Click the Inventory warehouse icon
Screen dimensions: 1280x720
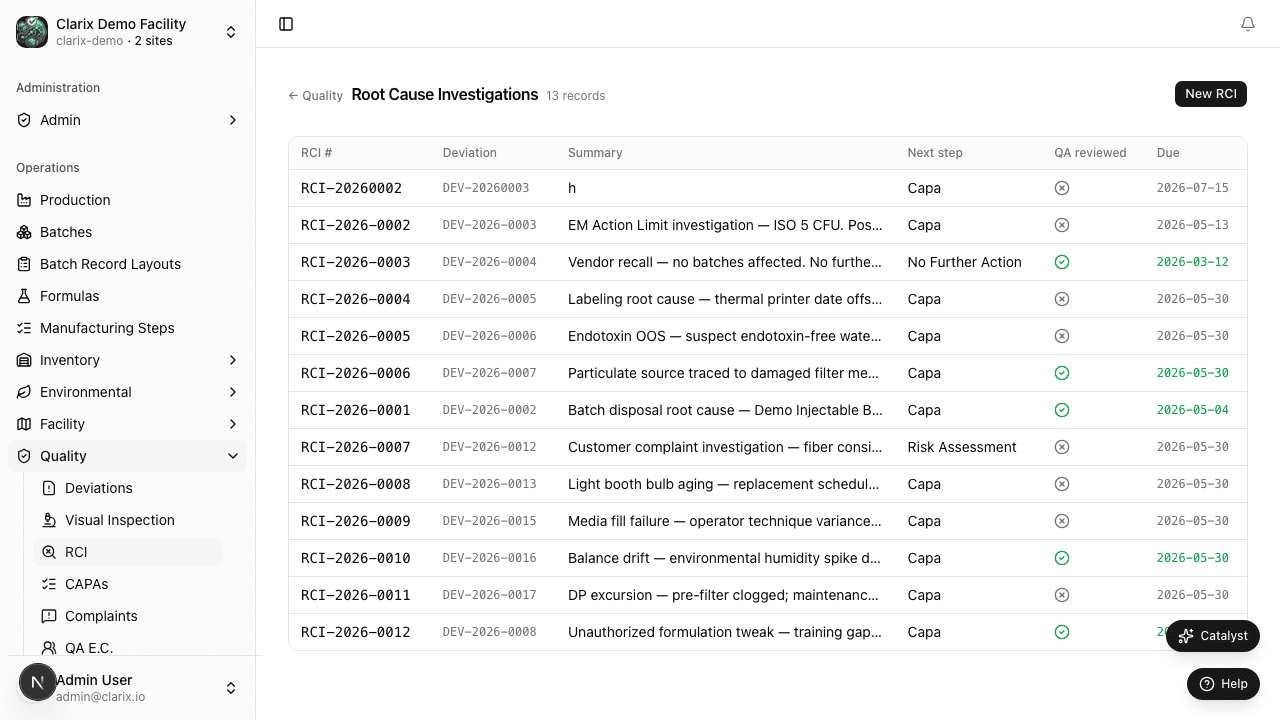(24, 360)
